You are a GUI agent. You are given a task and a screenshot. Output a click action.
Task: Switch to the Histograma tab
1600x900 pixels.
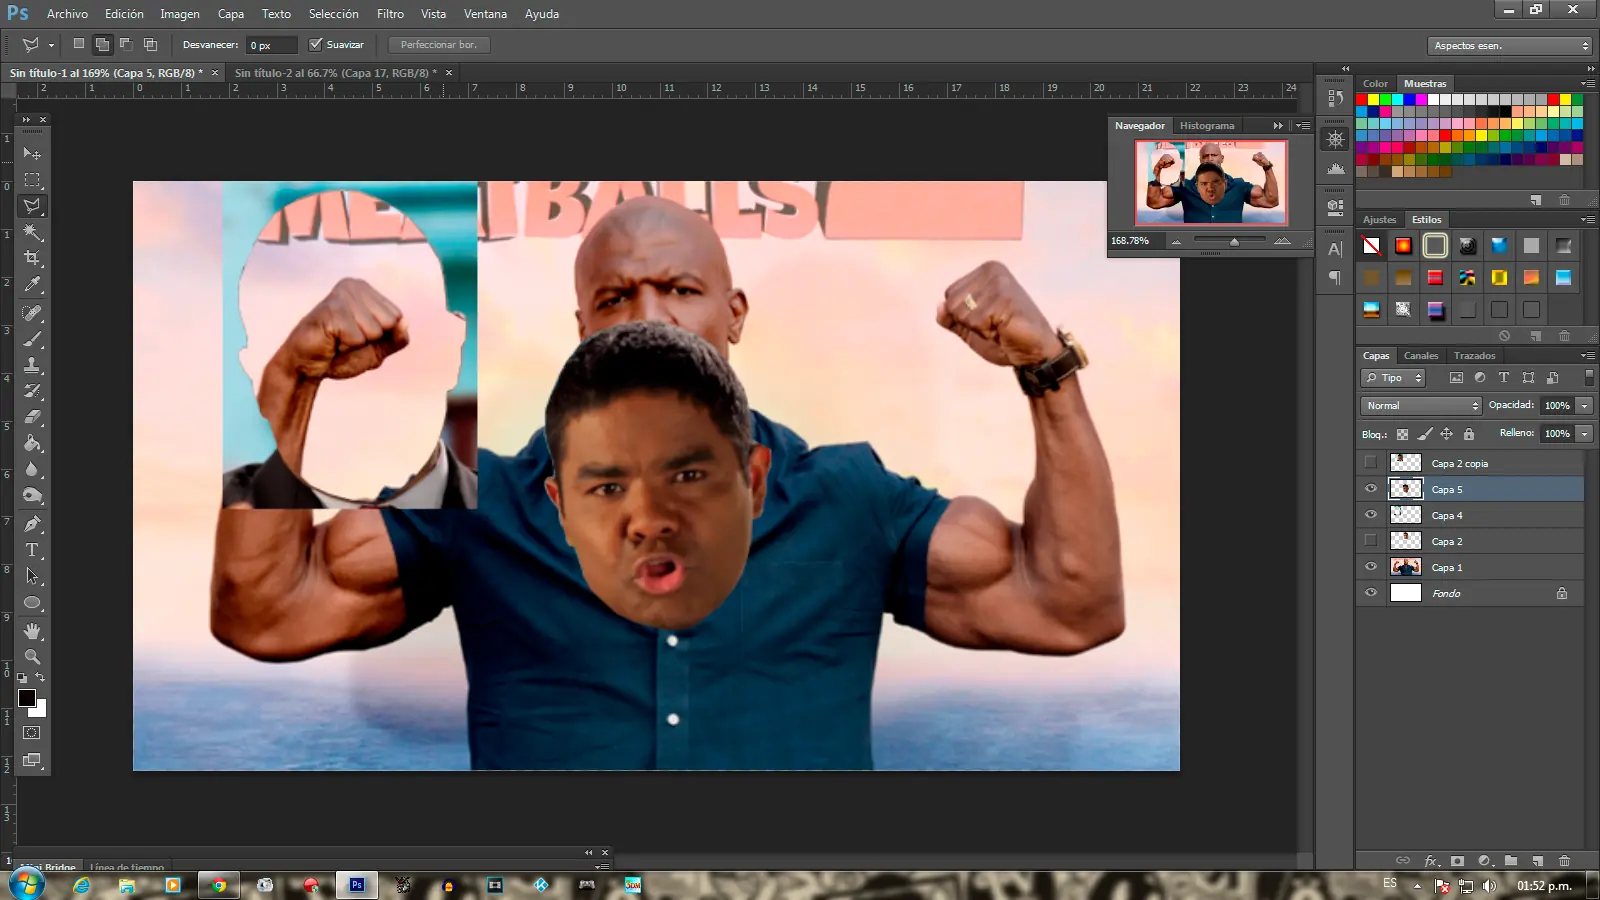[x=1207, y=126]
